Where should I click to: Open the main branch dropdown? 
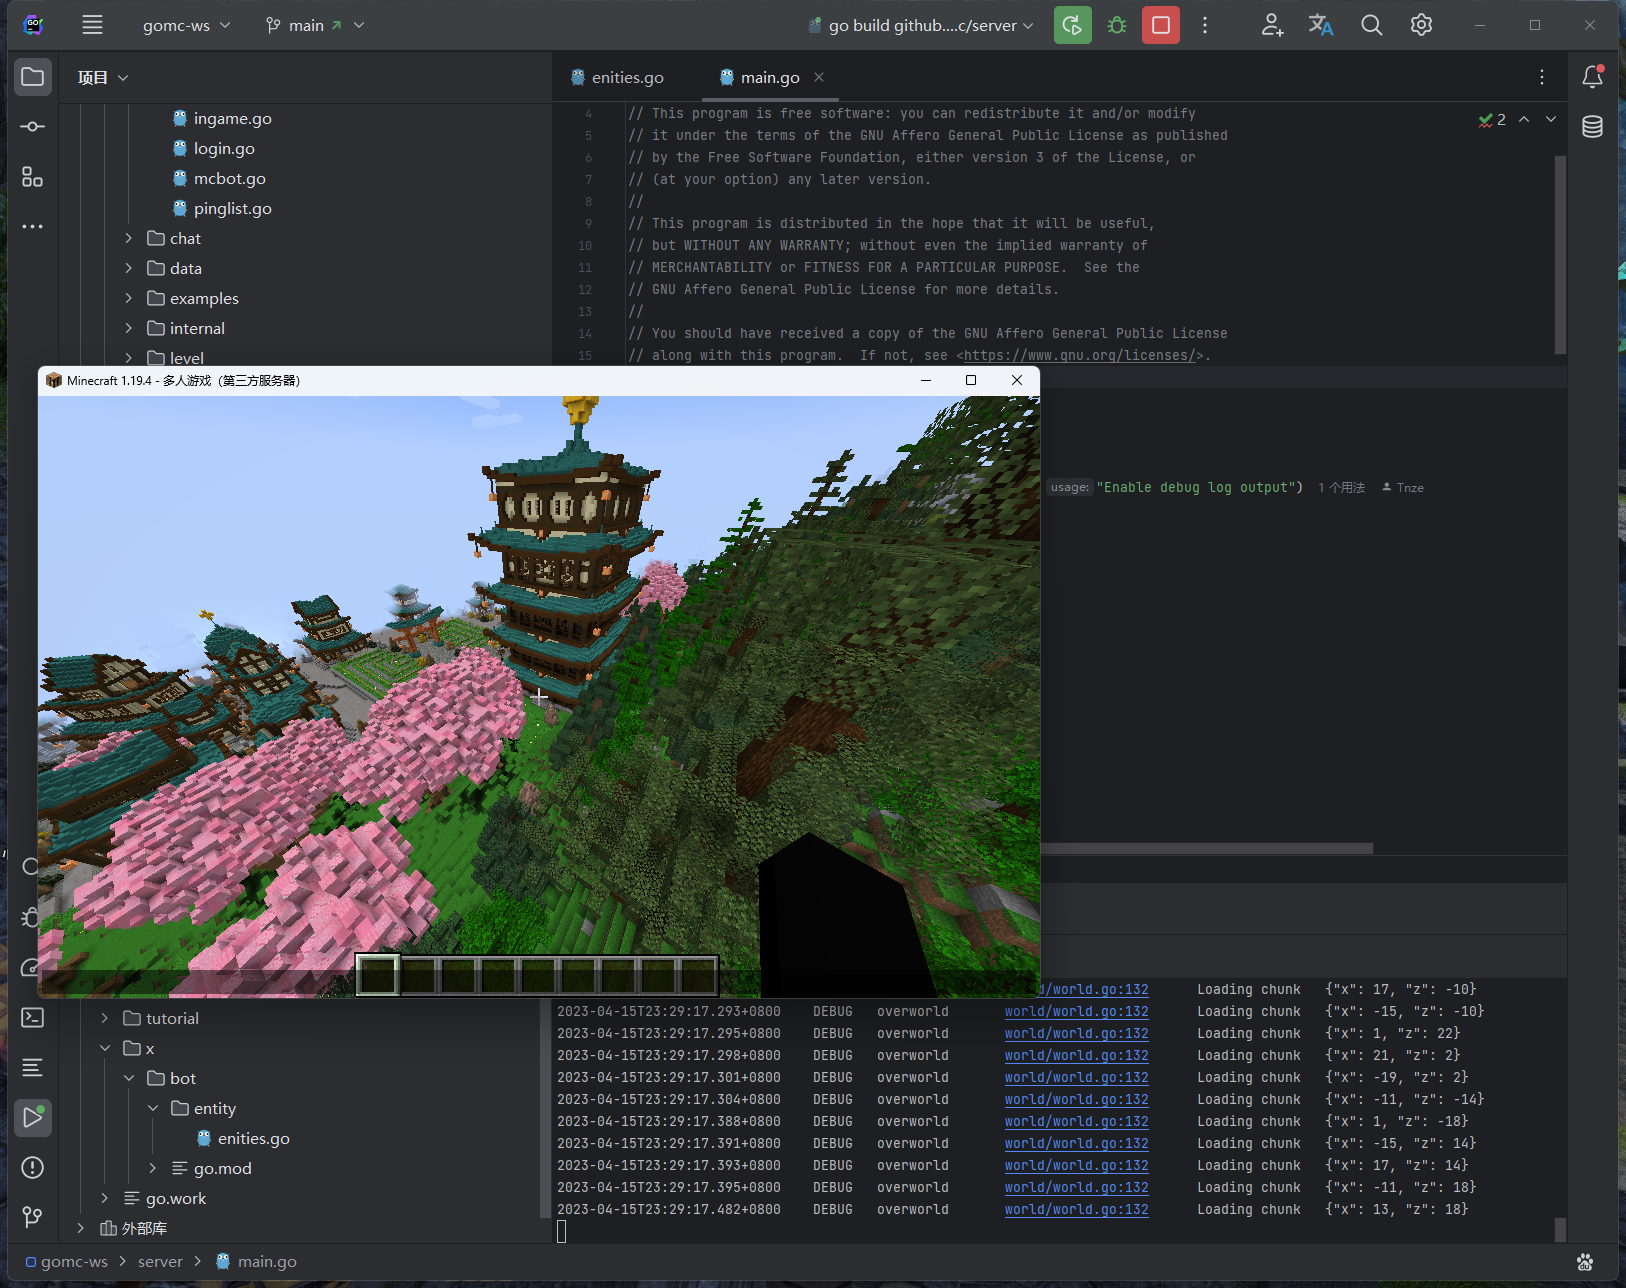[x=314, y=25]
